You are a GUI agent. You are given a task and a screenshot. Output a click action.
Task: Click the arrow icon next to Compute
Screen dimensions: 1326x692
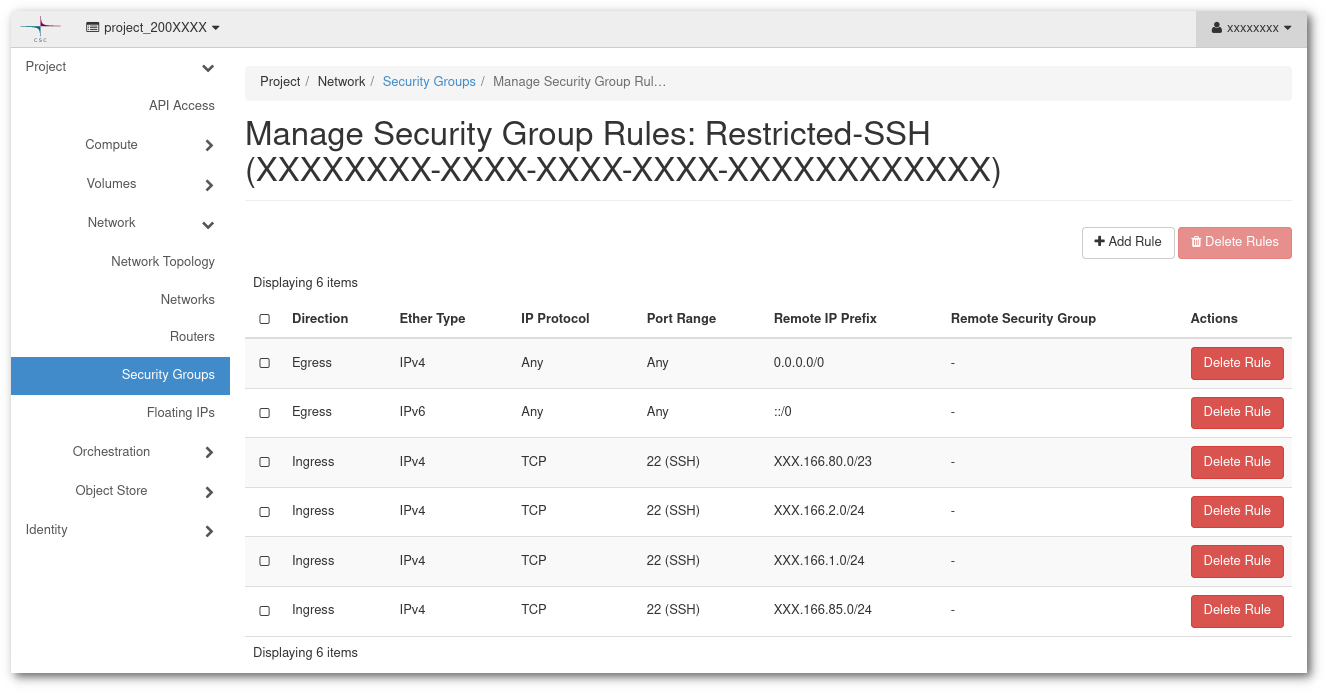tap(209, 145)
